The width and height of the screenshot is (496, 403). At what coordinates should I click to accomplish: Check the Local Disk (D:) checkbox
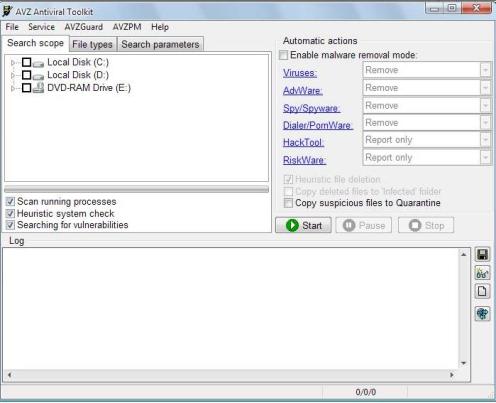coord(26,75)
